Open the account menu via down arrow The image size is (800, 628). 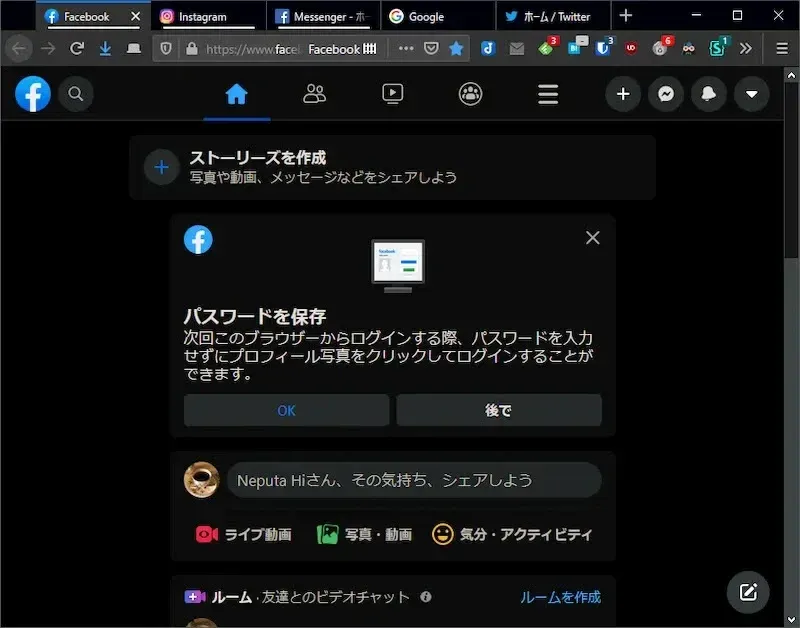[x=752, y=94]
